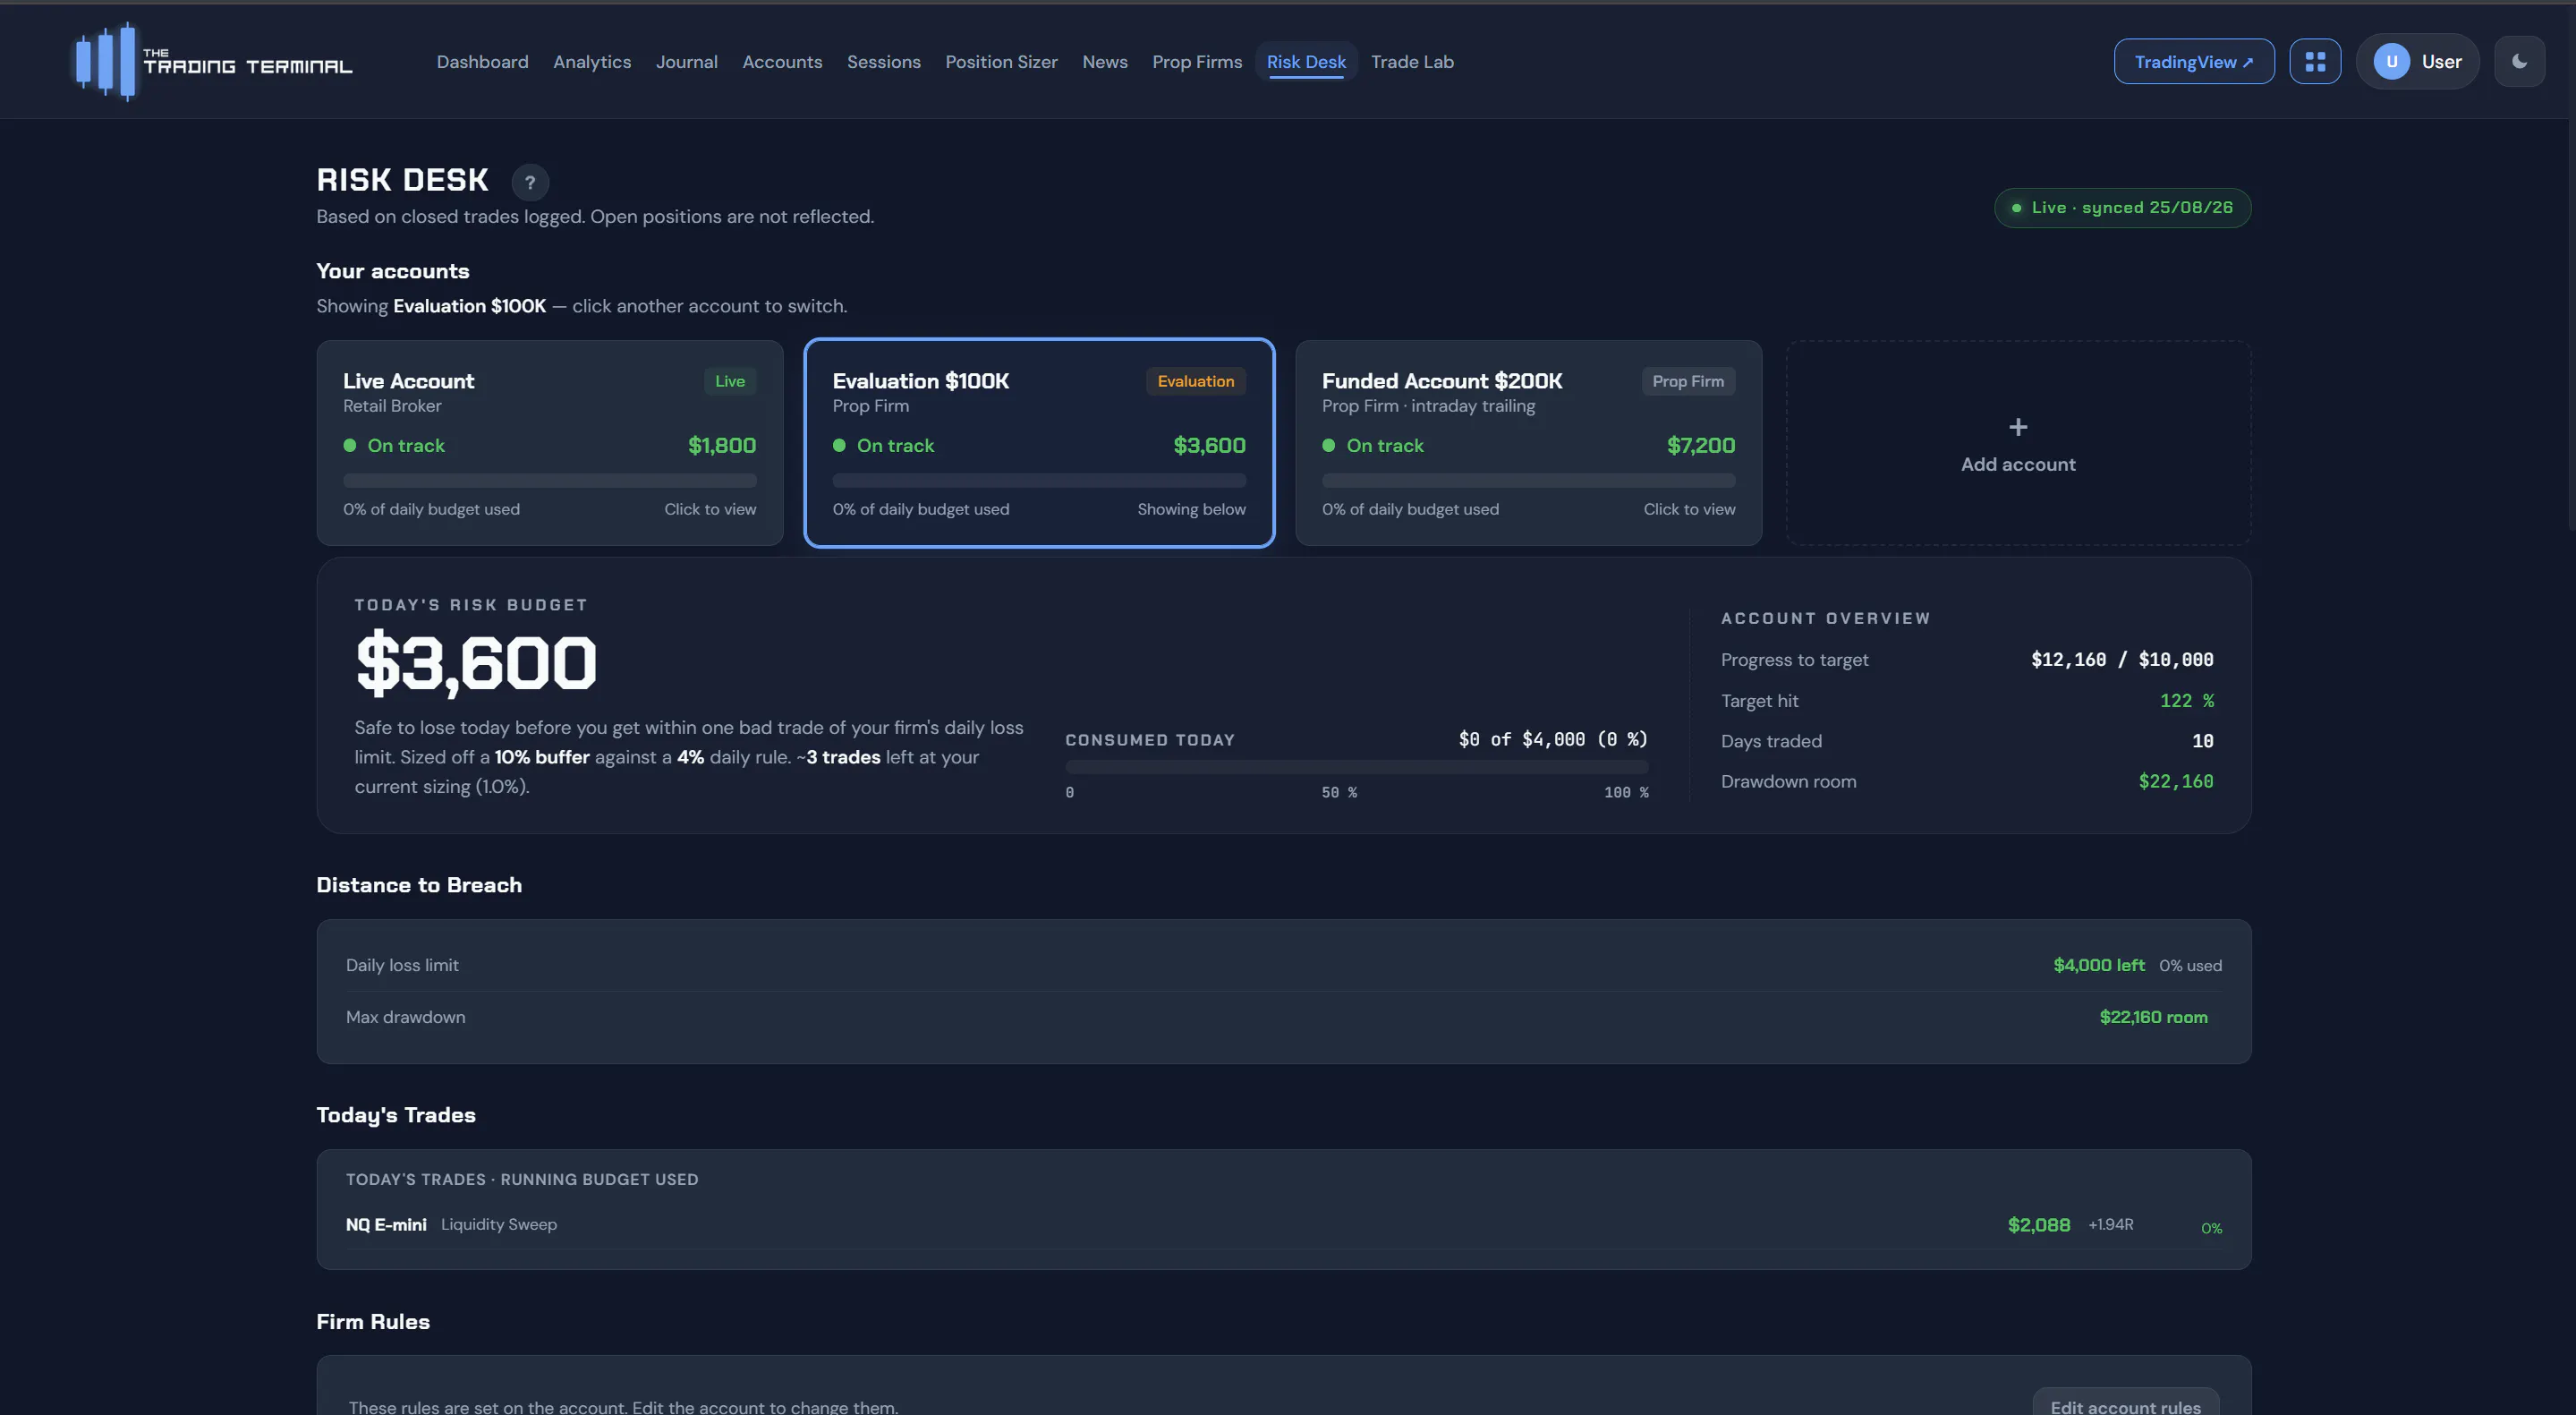Open the grid apps menu icon
Image resolution: width=2576 pixels, height=1415 pixels.
[2314, 62]
